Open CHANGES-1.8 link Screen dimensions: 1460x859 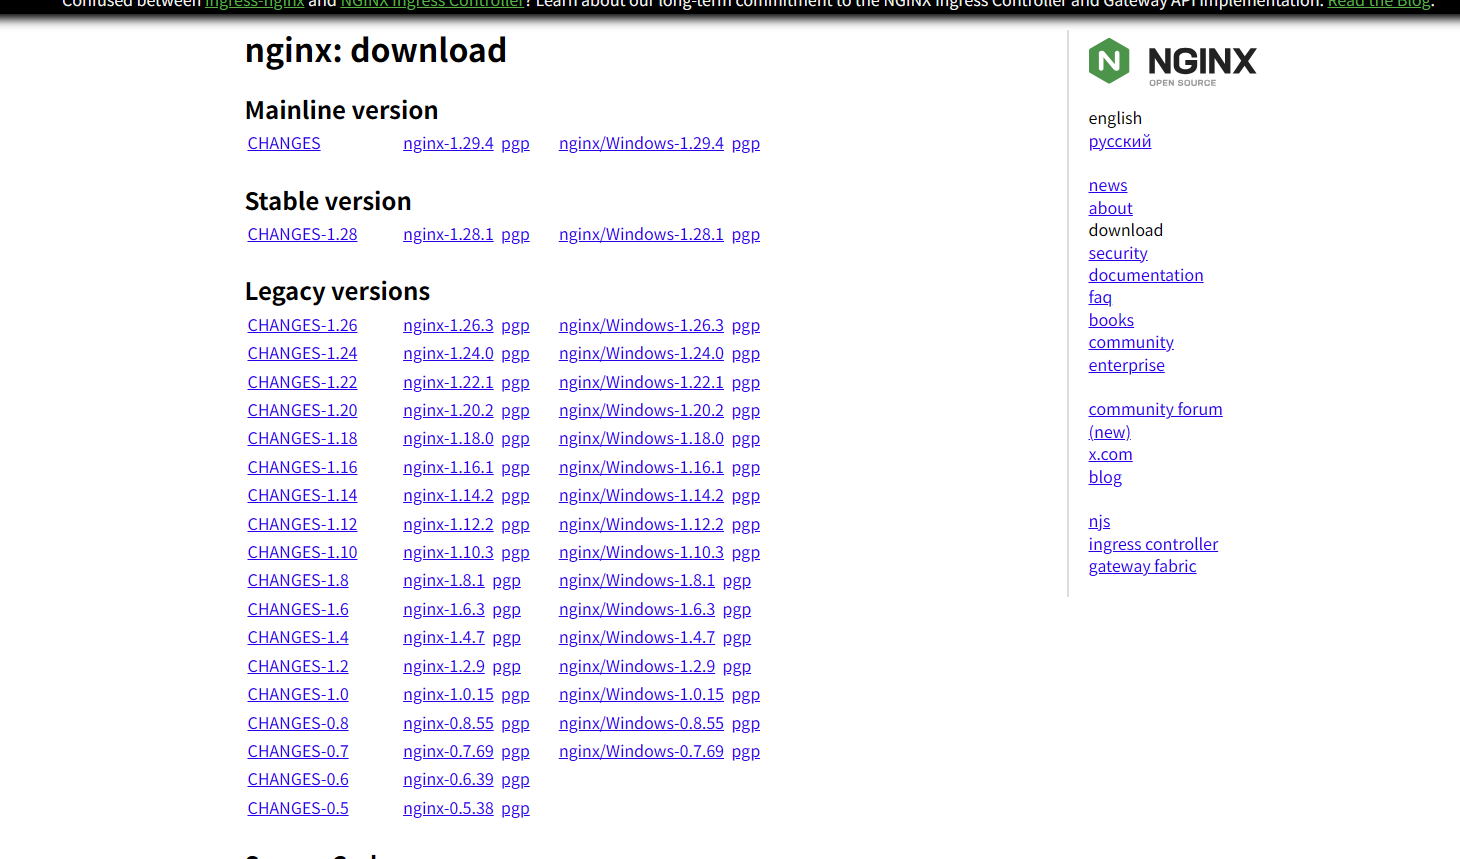(298, 581)
